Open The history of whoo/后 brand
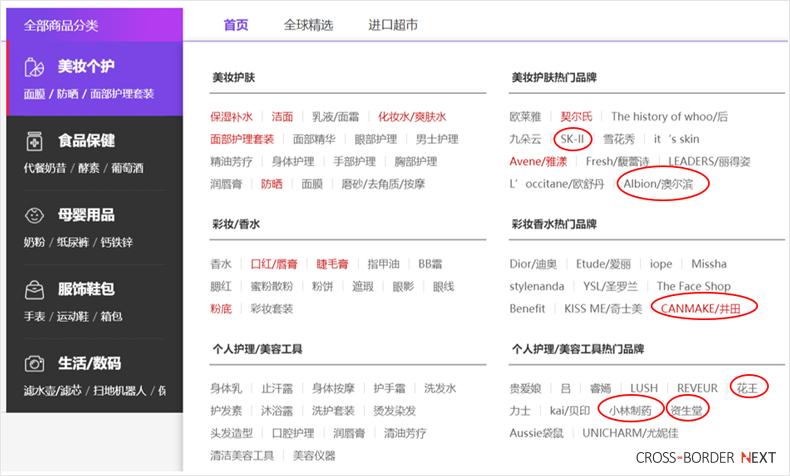790x476 pixels. [x=669, y=117]
